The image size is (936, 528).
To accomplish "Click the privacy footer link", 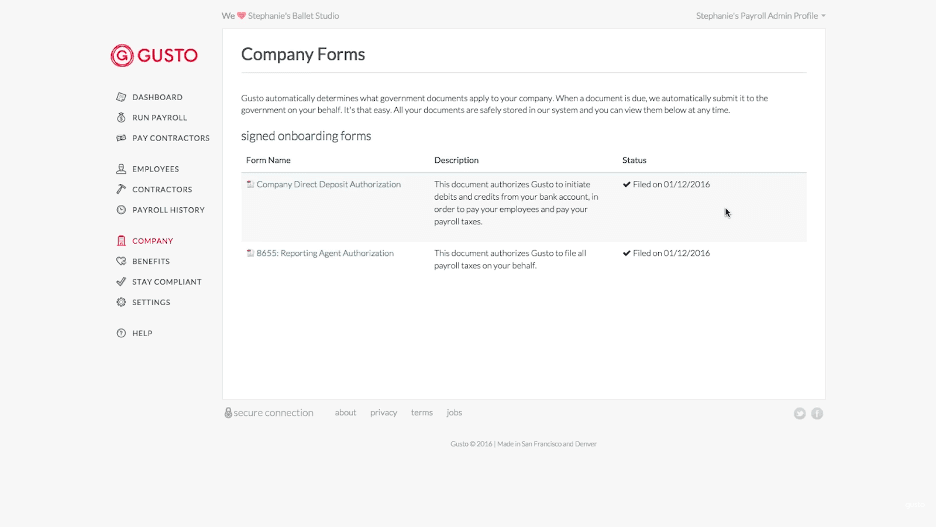I will click(383, 413).
